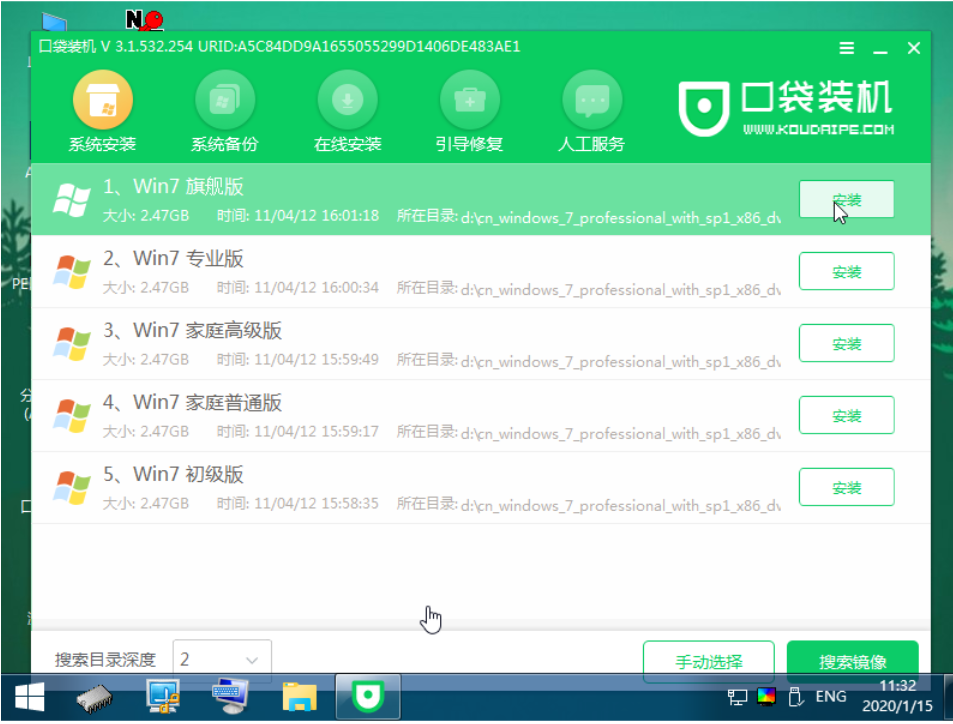The image size is (953, 724).
Task: Click the 搜索镜像 search image button
Action: (x=852, y=661)
